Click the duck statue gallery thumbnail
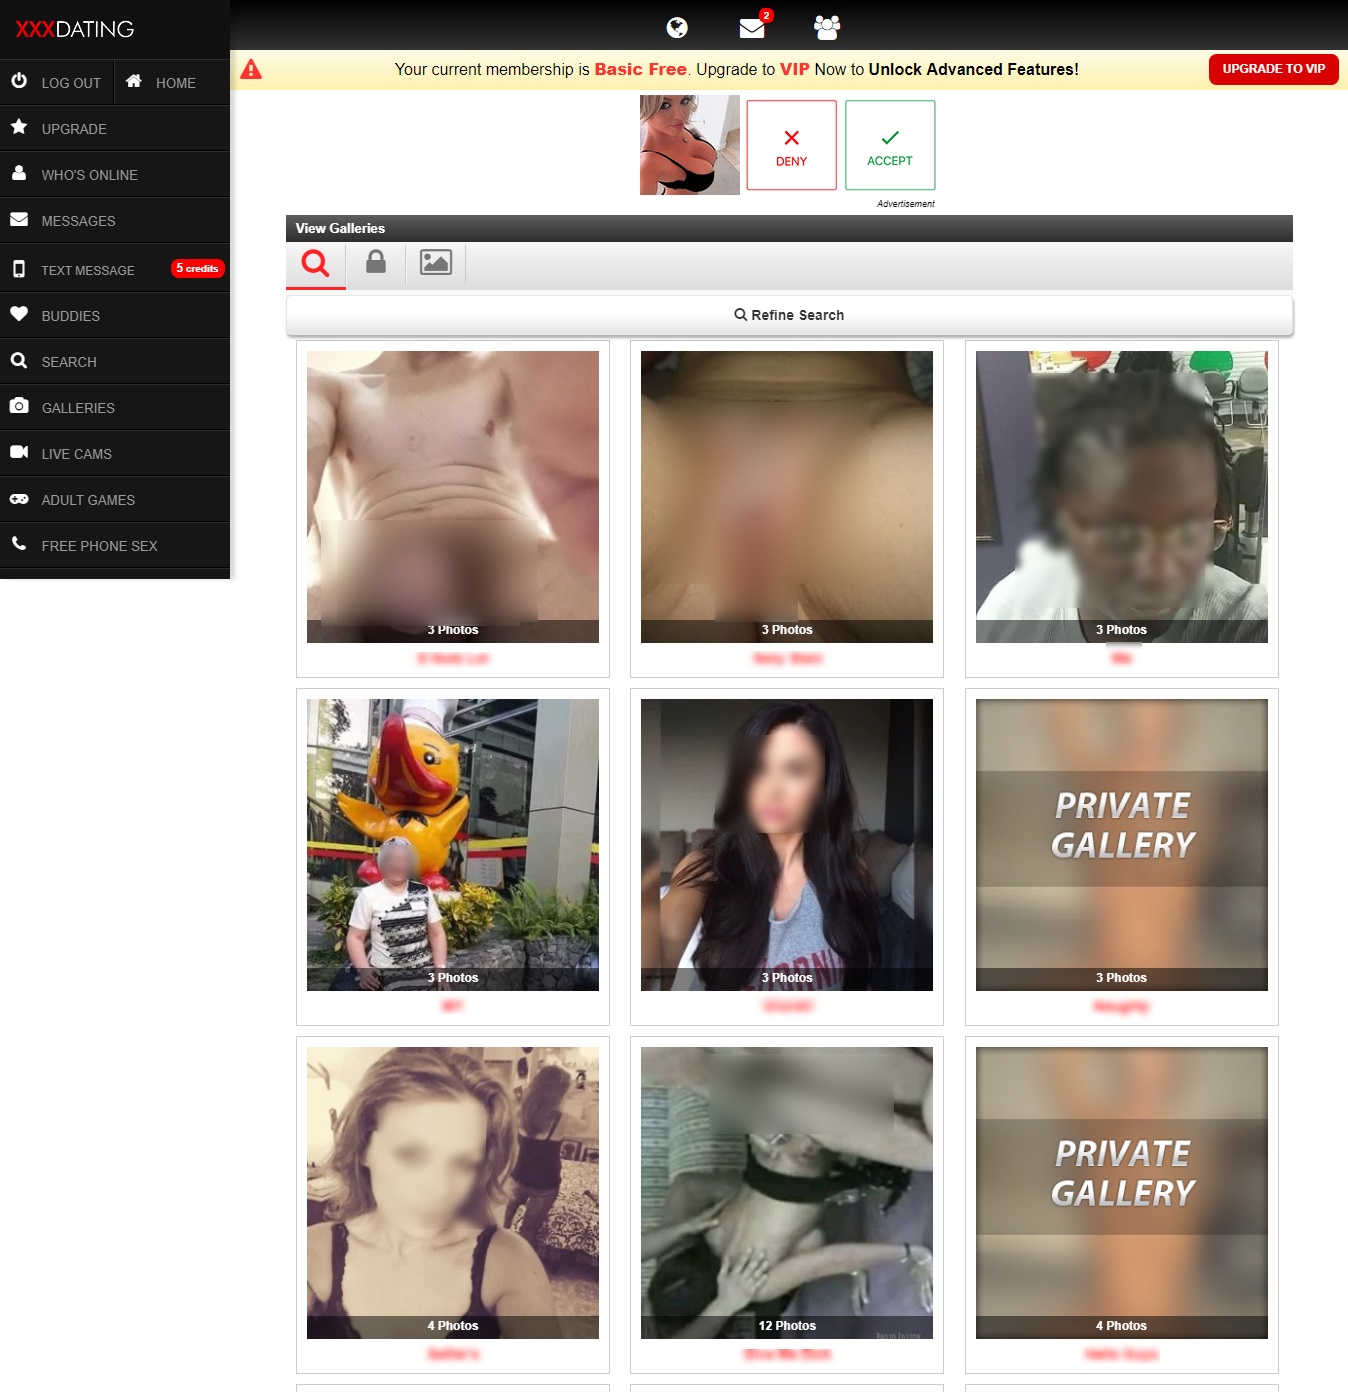The height and width of the screenshot is (1392, 1348). coord(453,845)
